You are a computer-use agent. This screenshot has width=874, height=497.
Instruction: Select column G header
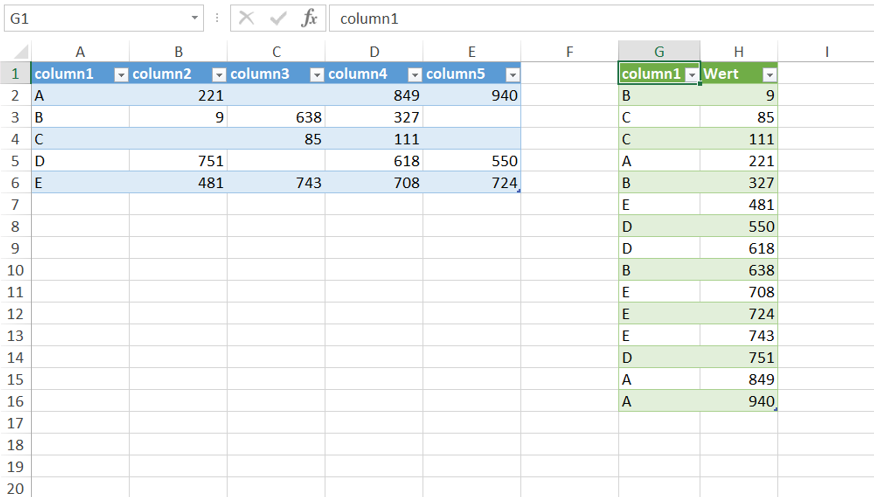659,52
